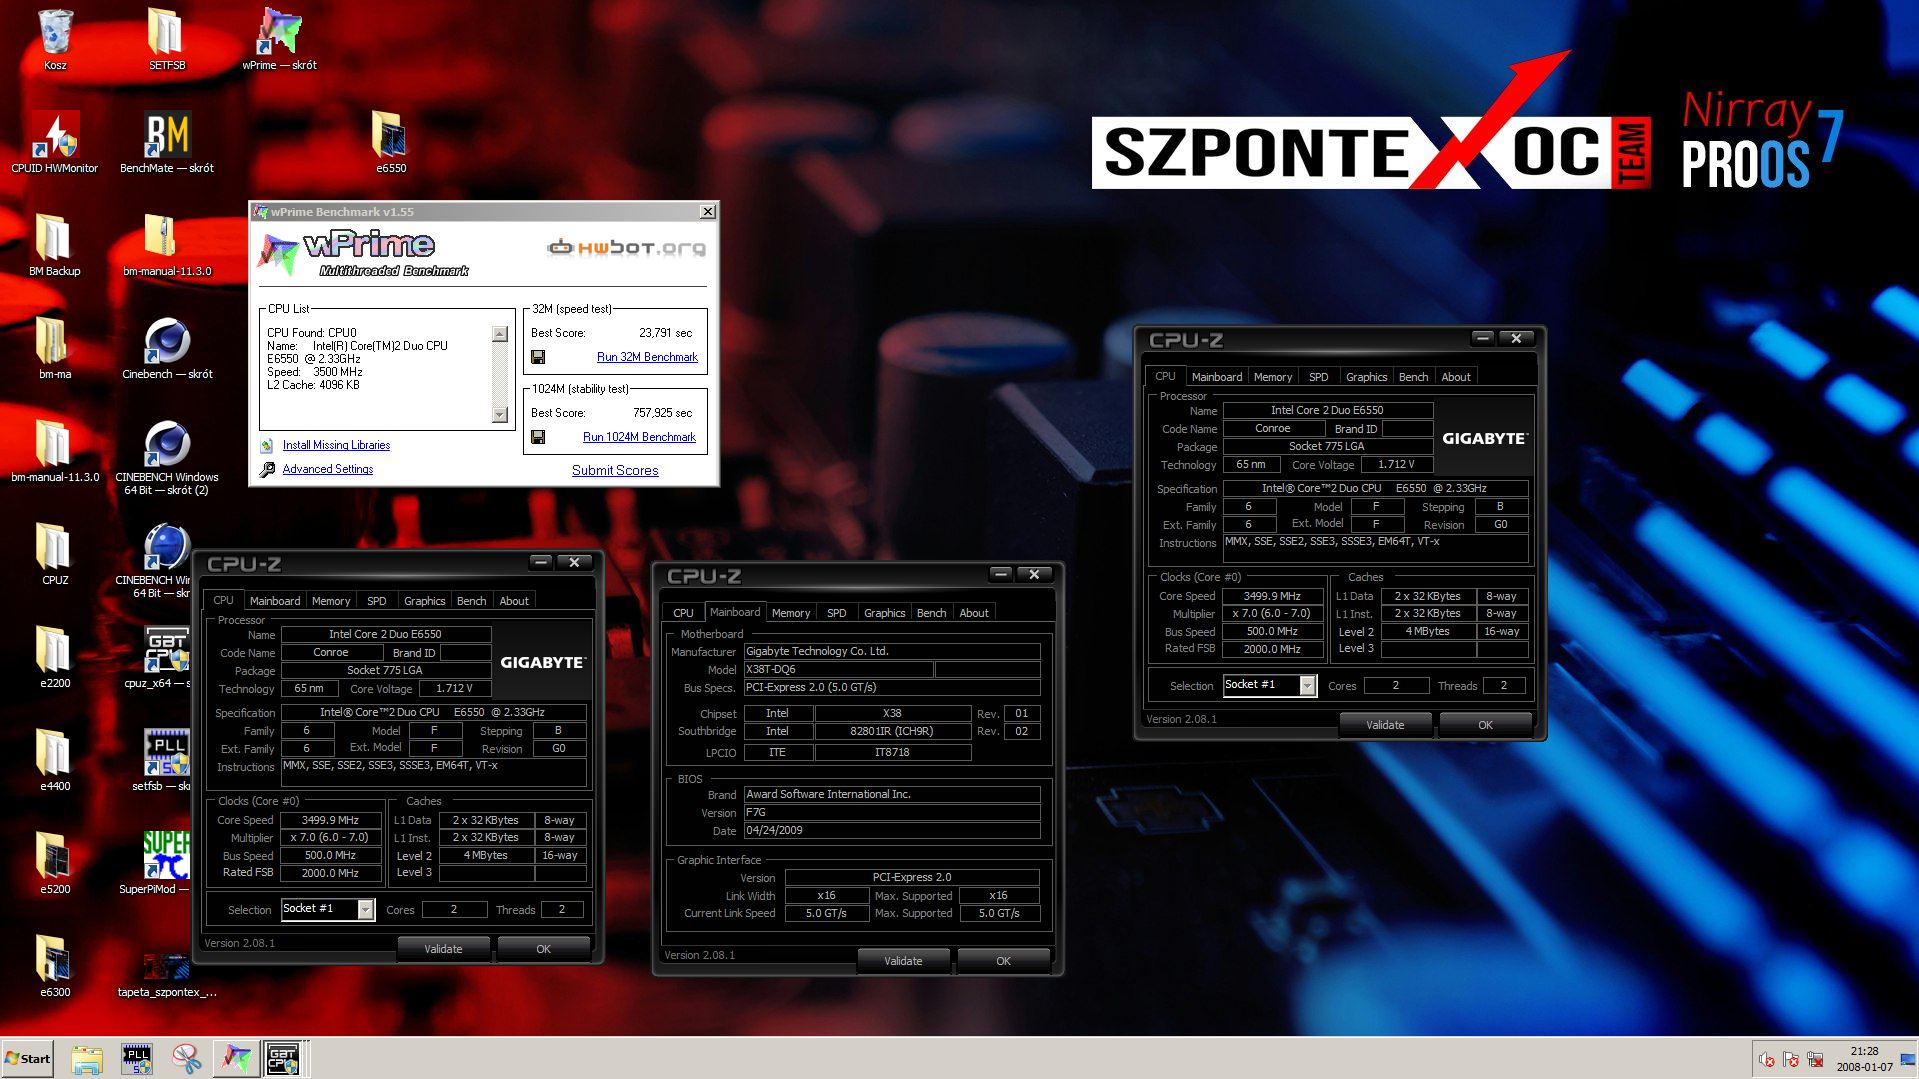Select the e4400 folder icon

click(x=55, y=761)
